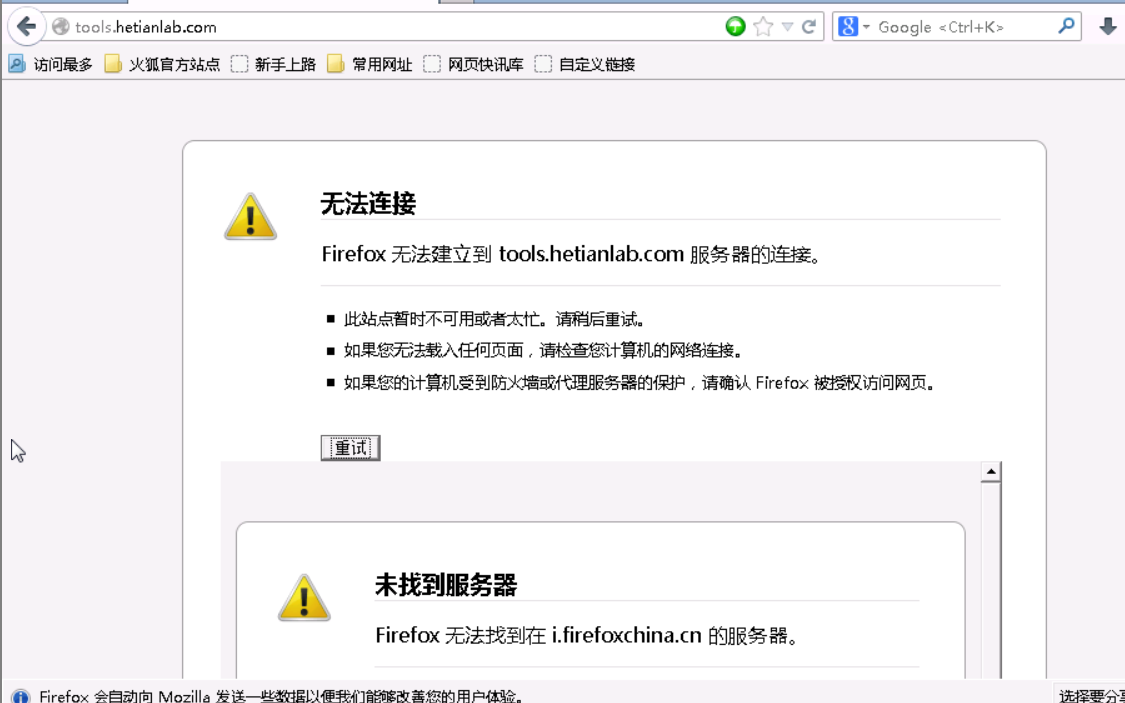Open the 火狐官方站点 bookmark folder
The height and width of the screenshot is (703, 1125).
pos(162,65)
